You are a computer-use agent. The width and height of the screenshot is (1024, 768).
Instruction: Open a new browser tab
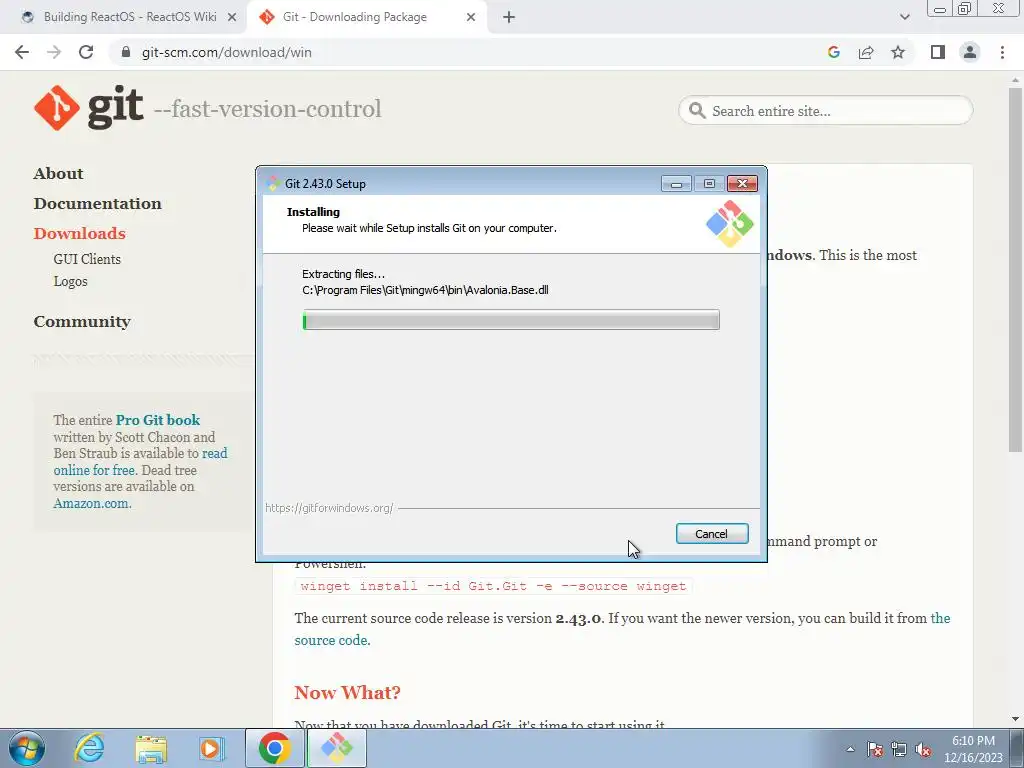509,17
